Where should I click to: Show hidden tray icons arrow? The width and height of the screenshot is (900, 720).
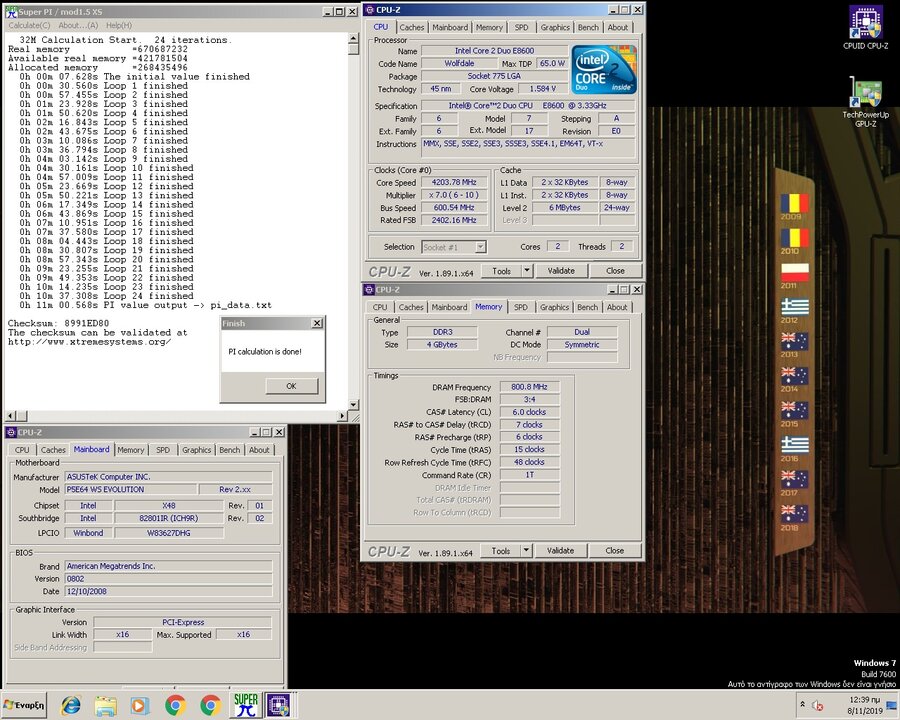[x=802, y=704]
